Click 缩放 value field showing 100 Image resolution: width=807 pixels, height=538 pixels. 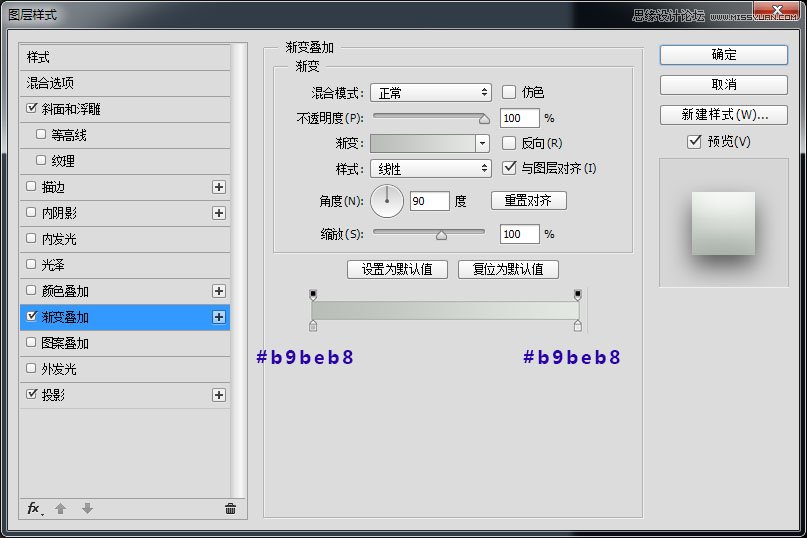pos(519,234)
